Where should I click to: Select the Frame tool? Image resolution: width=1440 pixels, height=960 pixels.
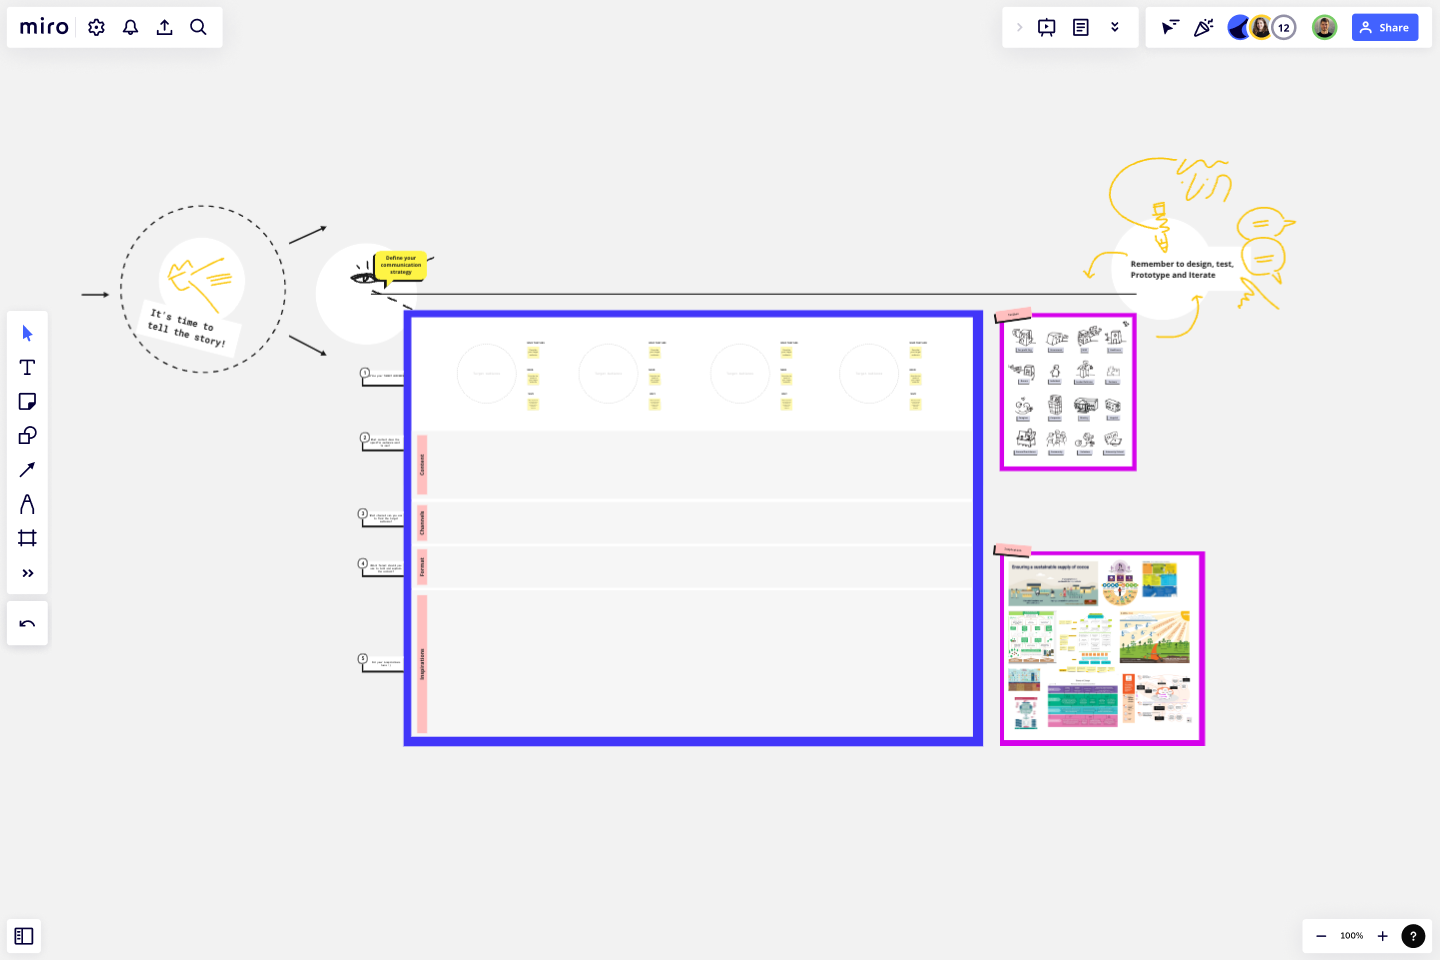tap(27, 538)
